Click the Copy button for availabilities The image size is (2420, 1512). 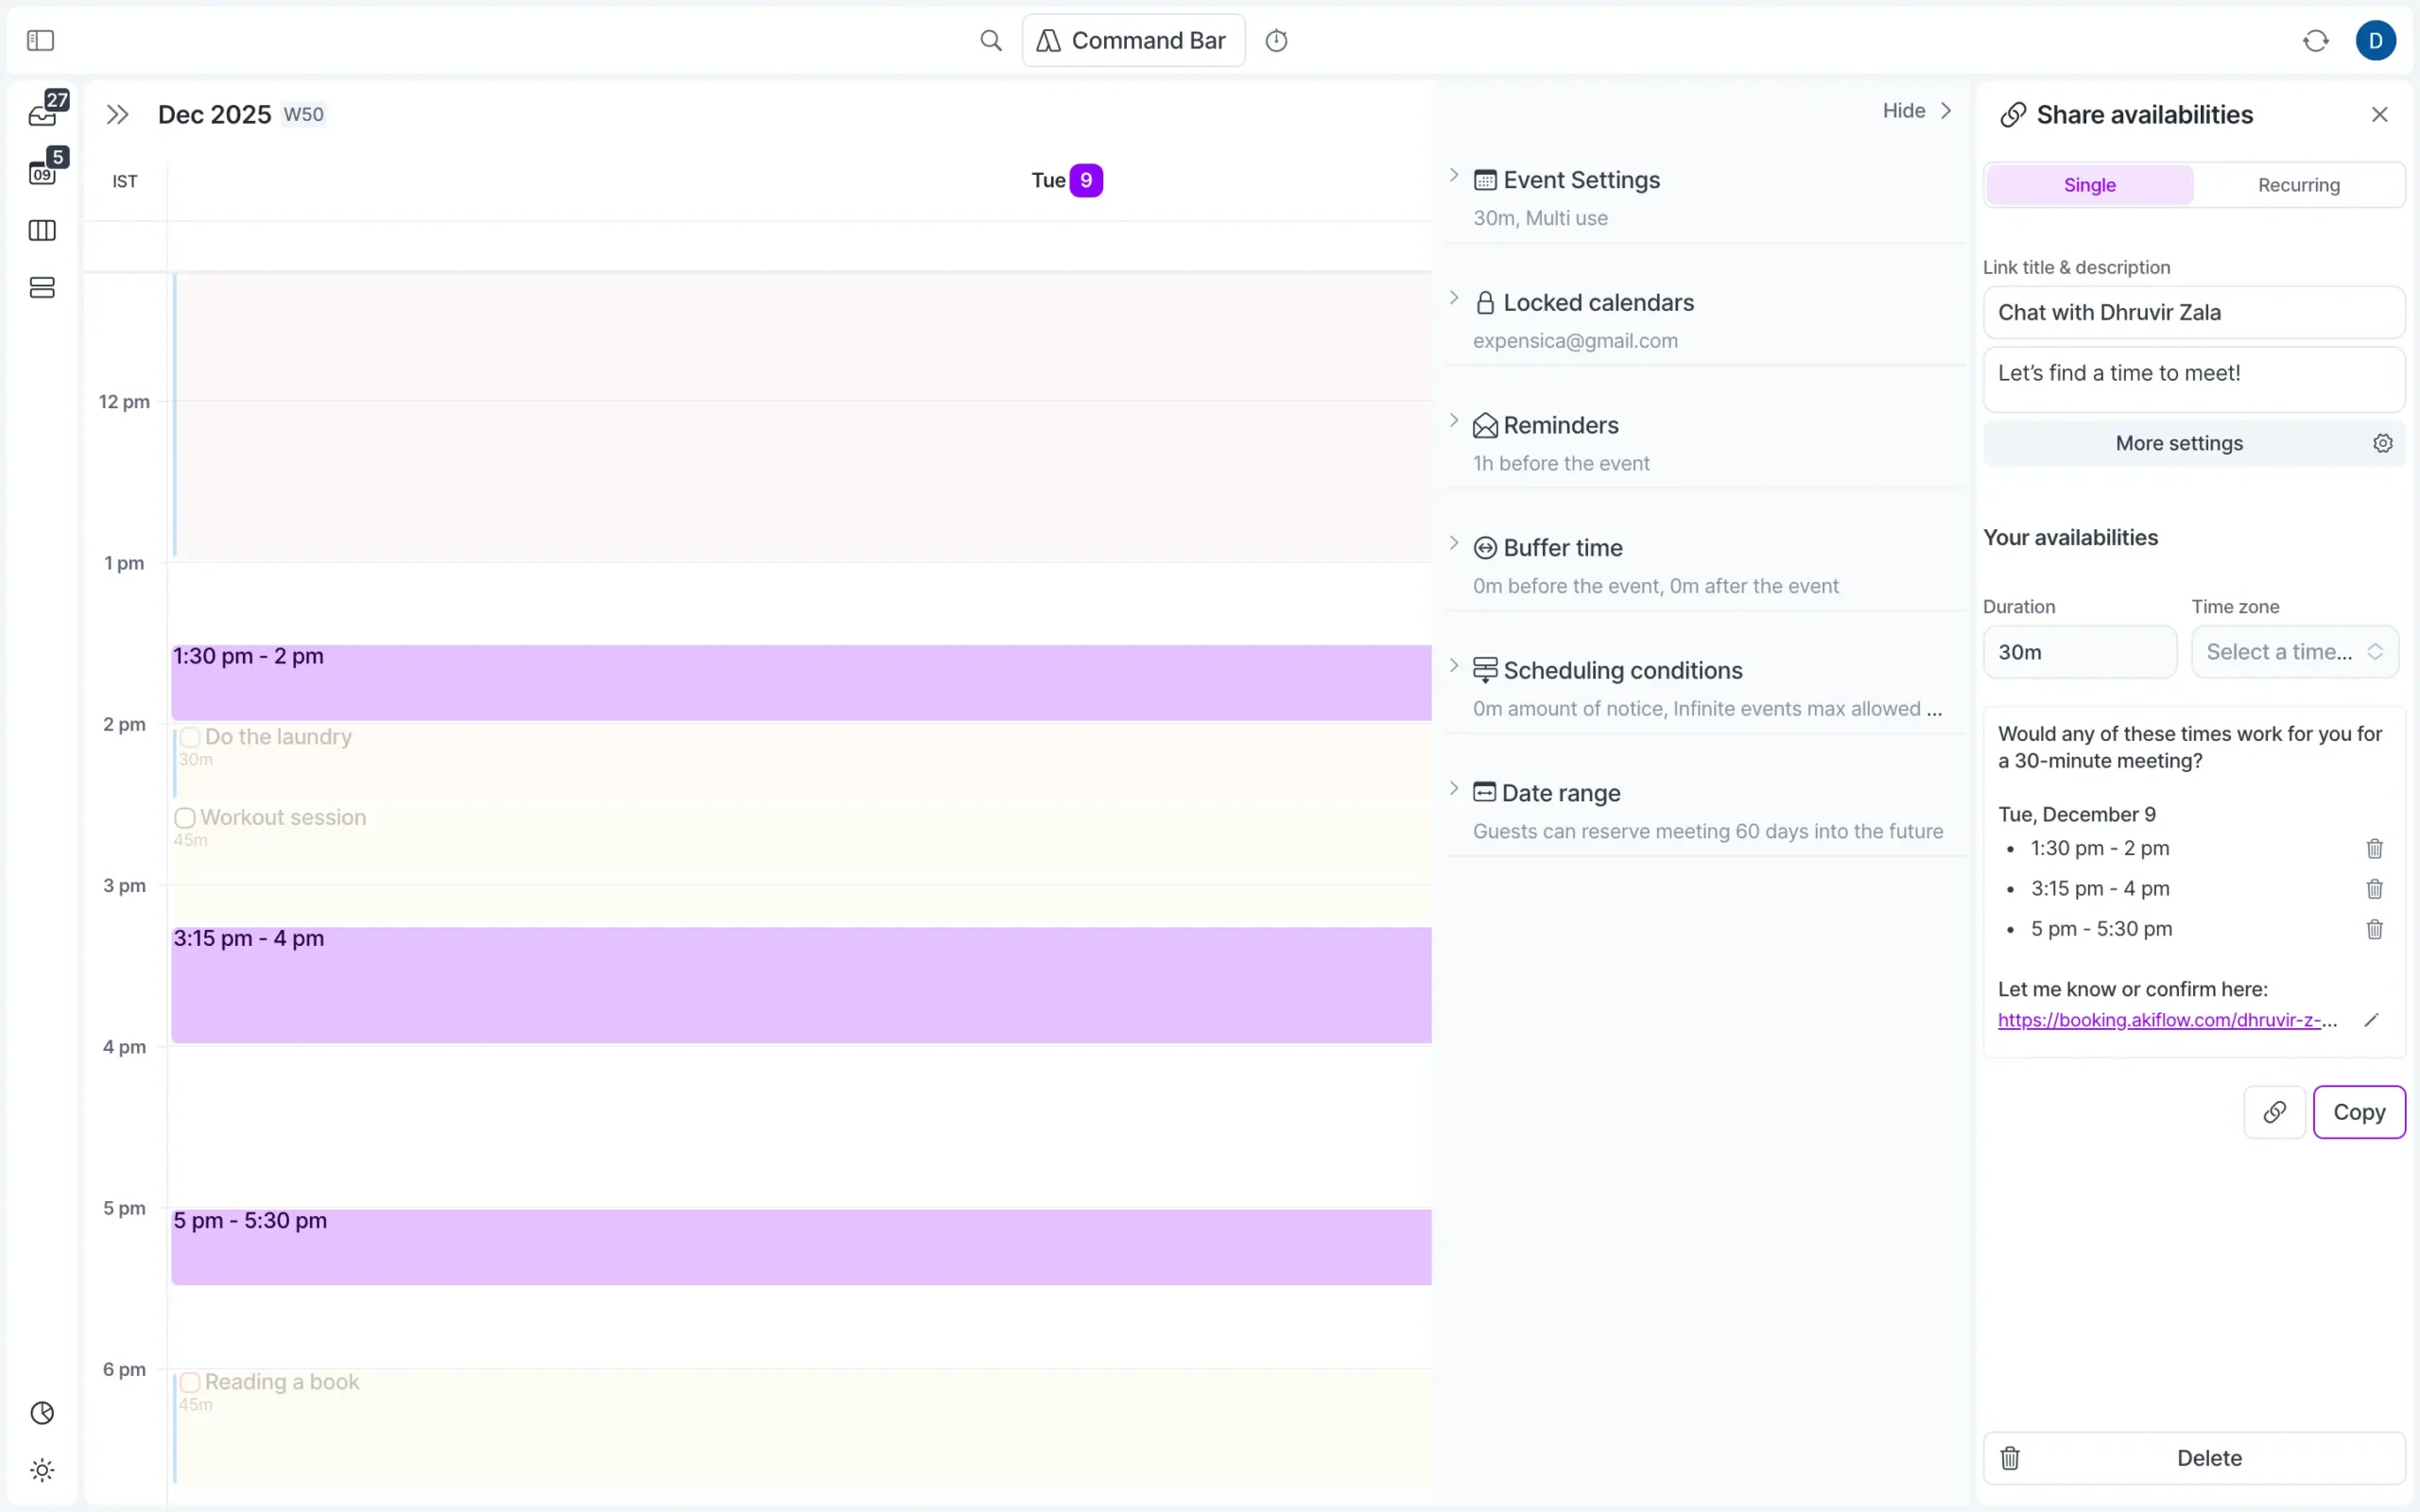coord(2360,1111)
